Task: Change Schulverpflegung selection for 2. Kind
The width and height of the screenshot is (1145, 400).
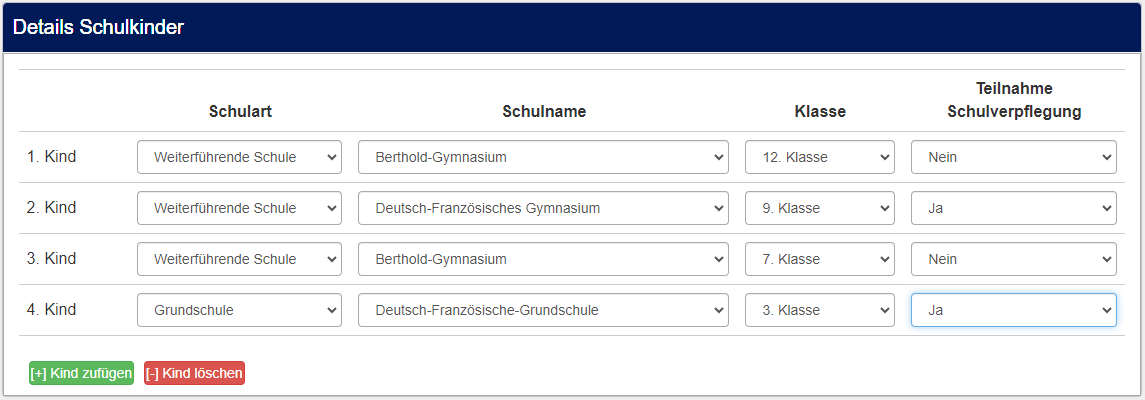Action: click(1013, 208)
